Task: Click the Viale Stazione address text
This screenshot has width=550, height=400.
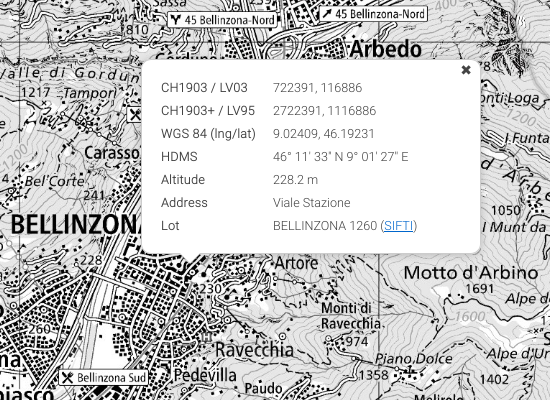Action: 311,203
